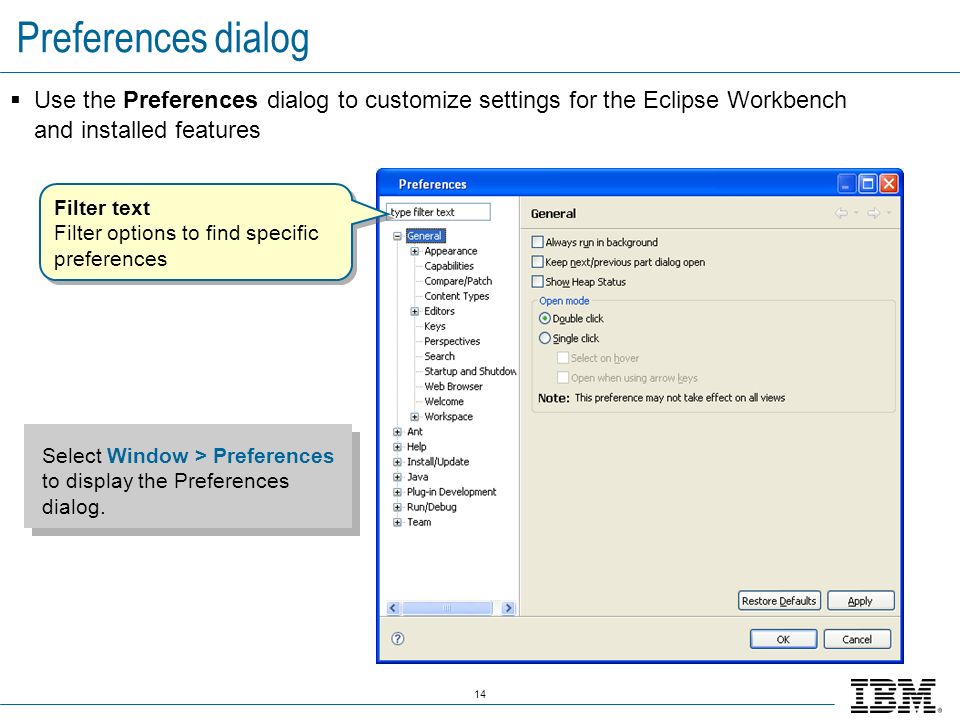This screenshot has height=720, width=960.
Task: Select Install/Update in the tree
Action: [438, 462]
